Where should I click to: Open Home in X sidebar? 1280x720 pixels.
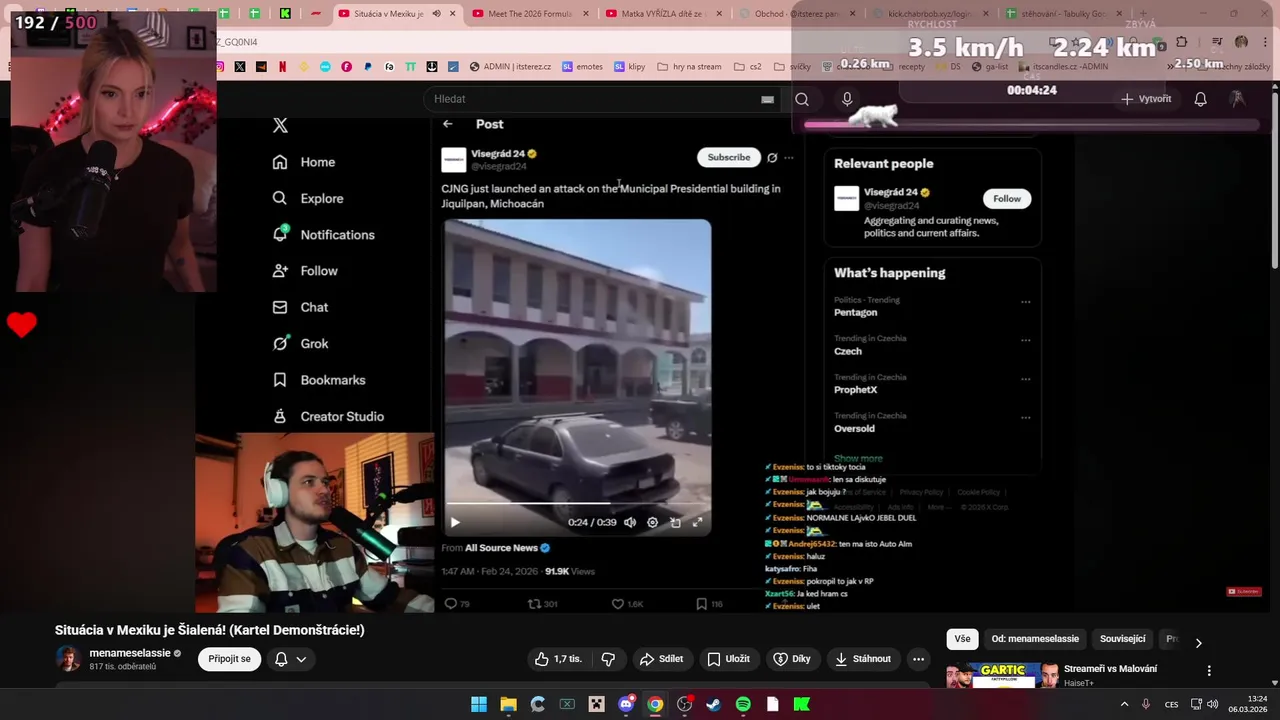304,162
